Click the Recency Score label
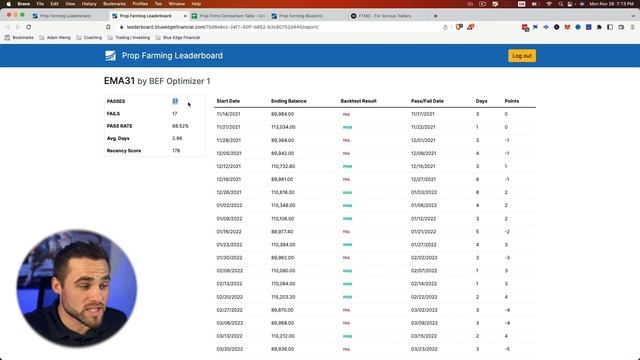 (x=124, y=151)
